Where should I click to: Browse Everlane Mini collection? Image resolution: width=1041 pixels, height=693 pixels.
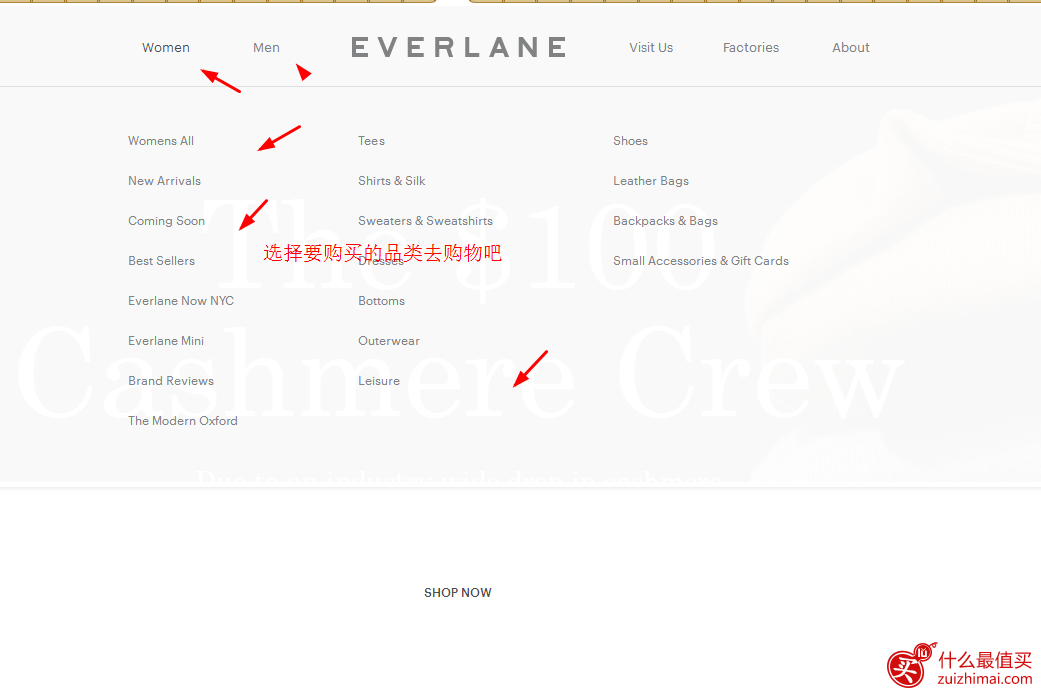[166, 341]
